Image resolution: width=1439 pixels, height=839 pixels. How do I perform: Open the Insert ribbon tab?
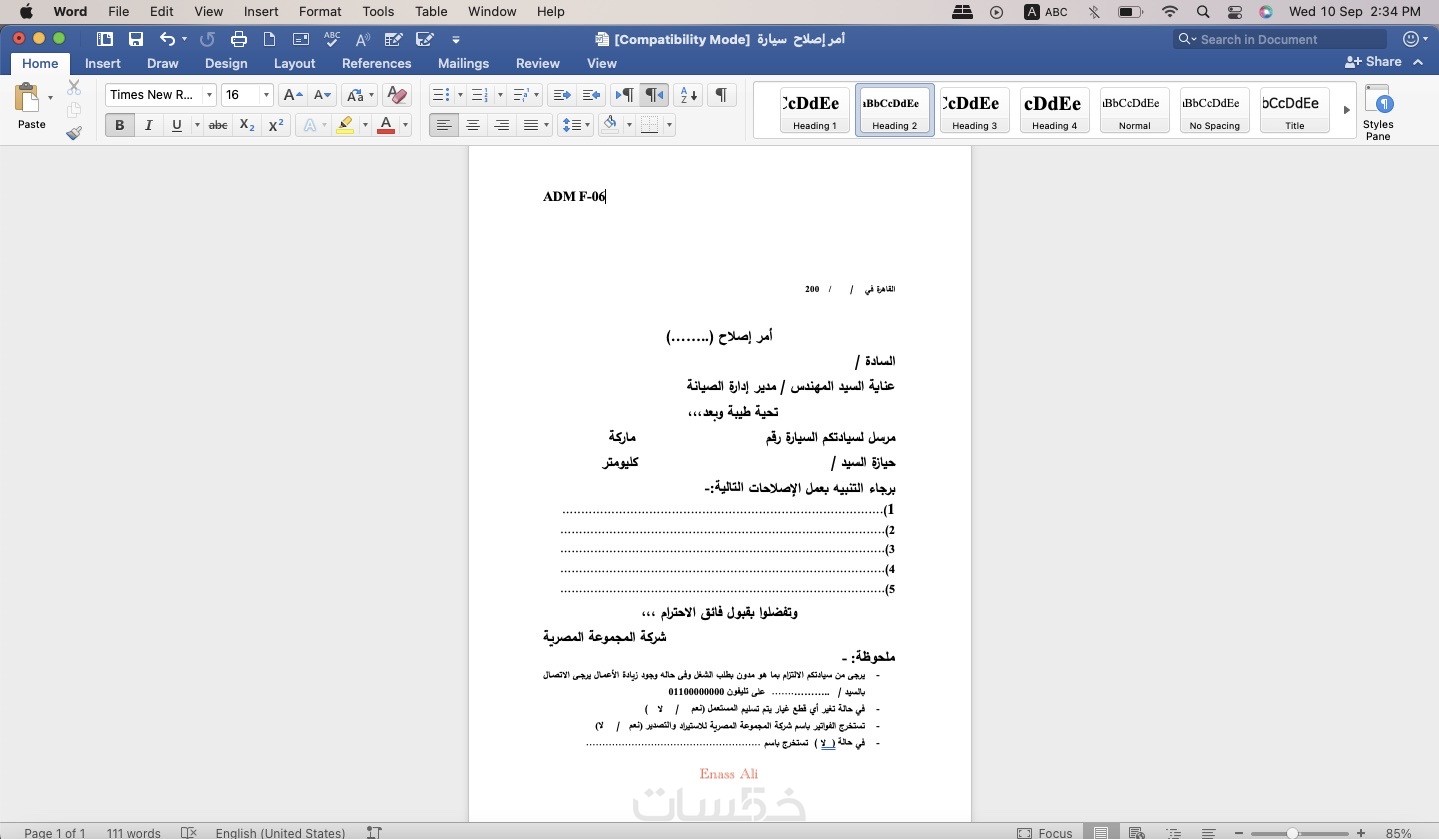pos(103,63)
